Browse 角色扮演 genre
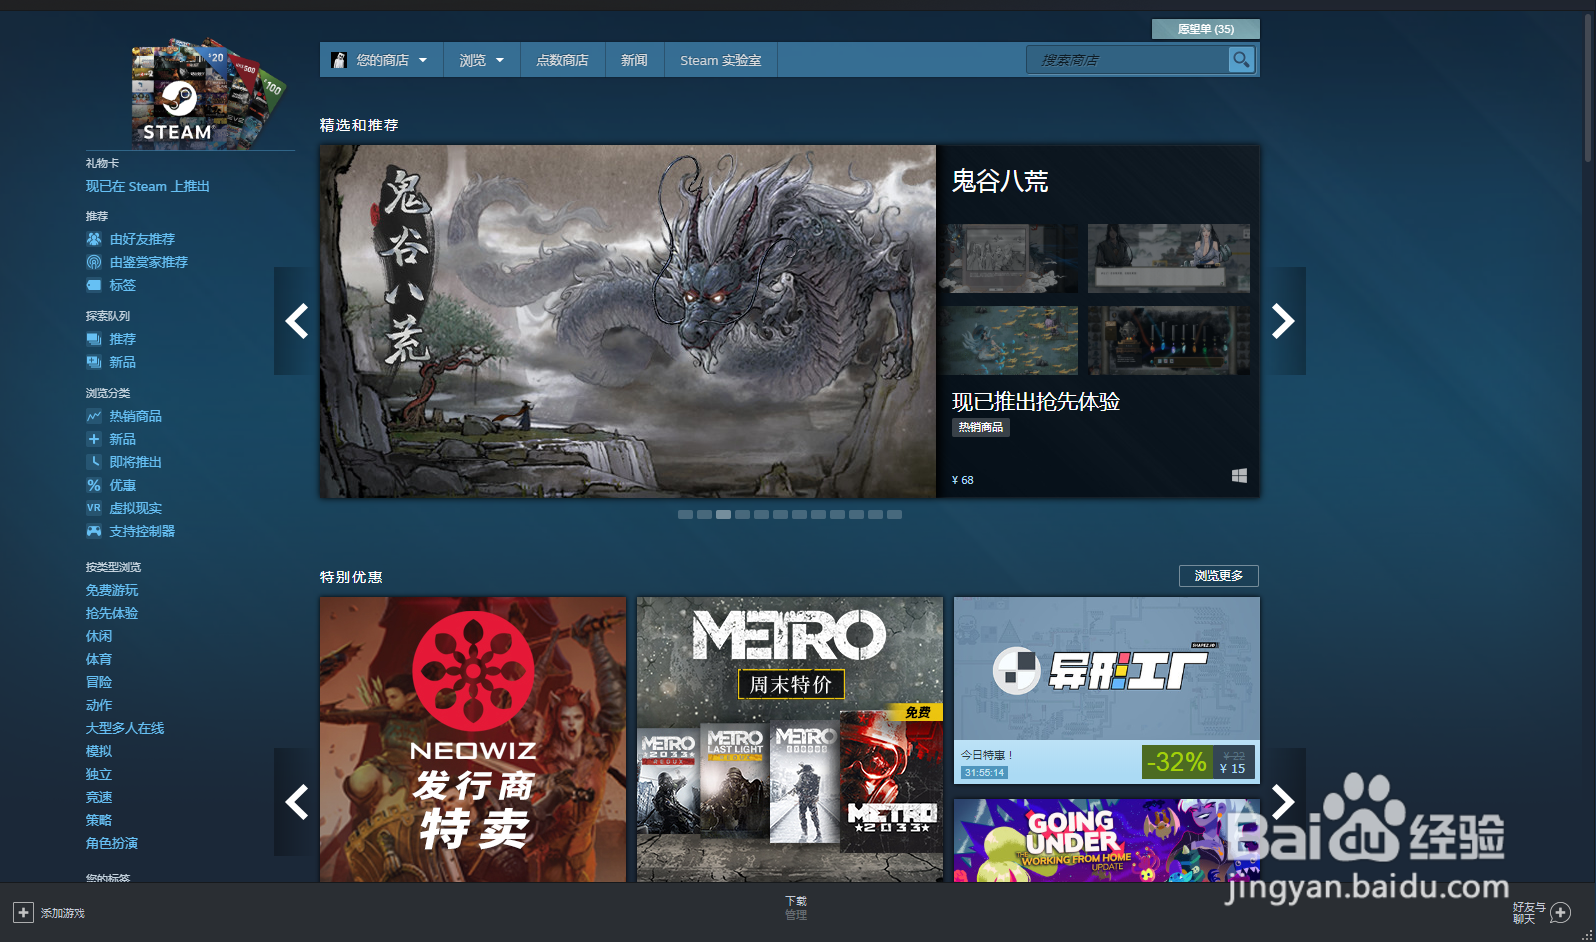Viewport: 1596px width, 942px height. (112, 843)
